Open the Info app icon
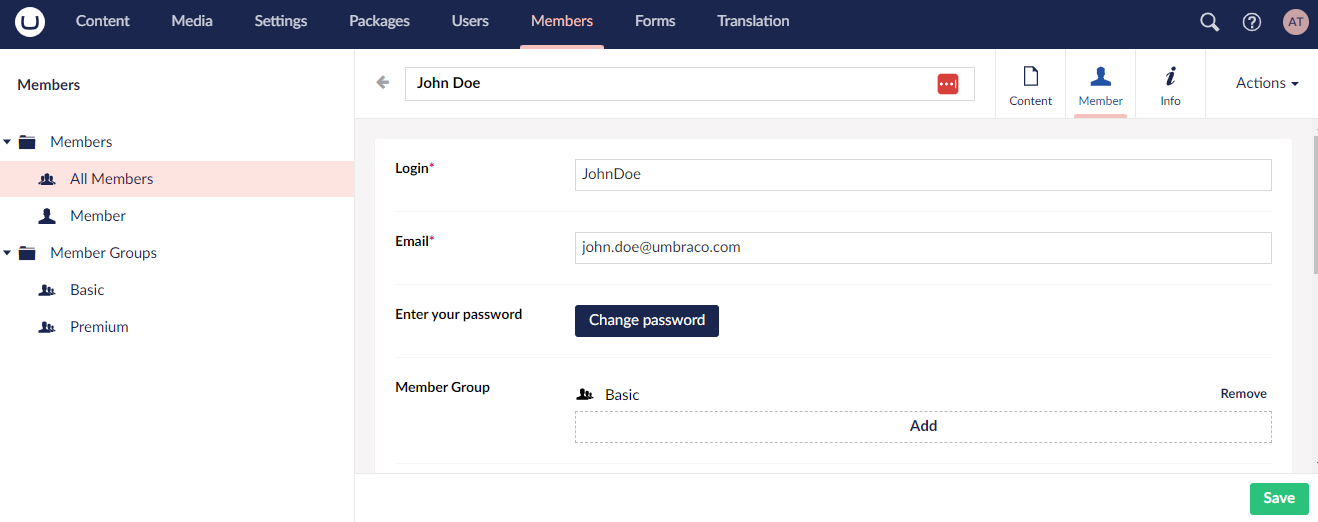Image resolution: width=1318 pixels, height=522 pixels. click(x=1170, y=85)
